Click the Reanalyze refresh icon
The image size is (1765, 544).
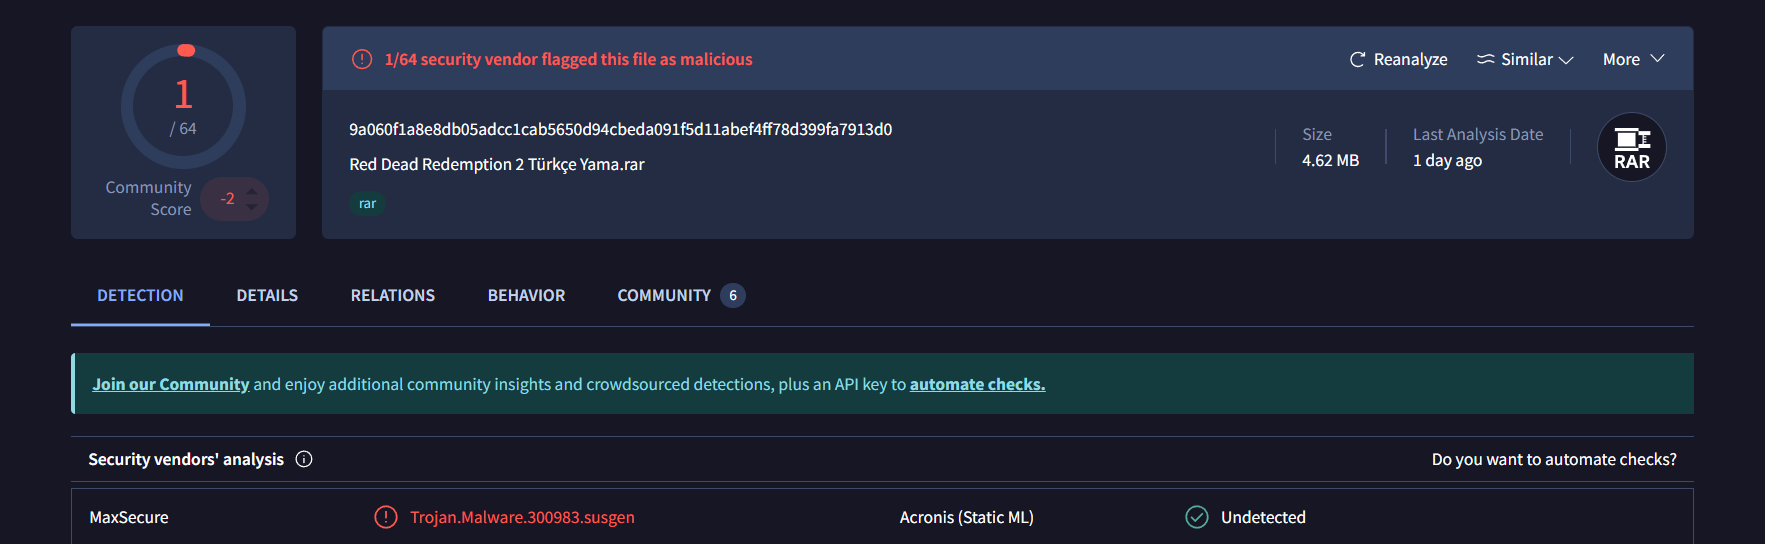pyautogui.click(x=1357, y=60)
